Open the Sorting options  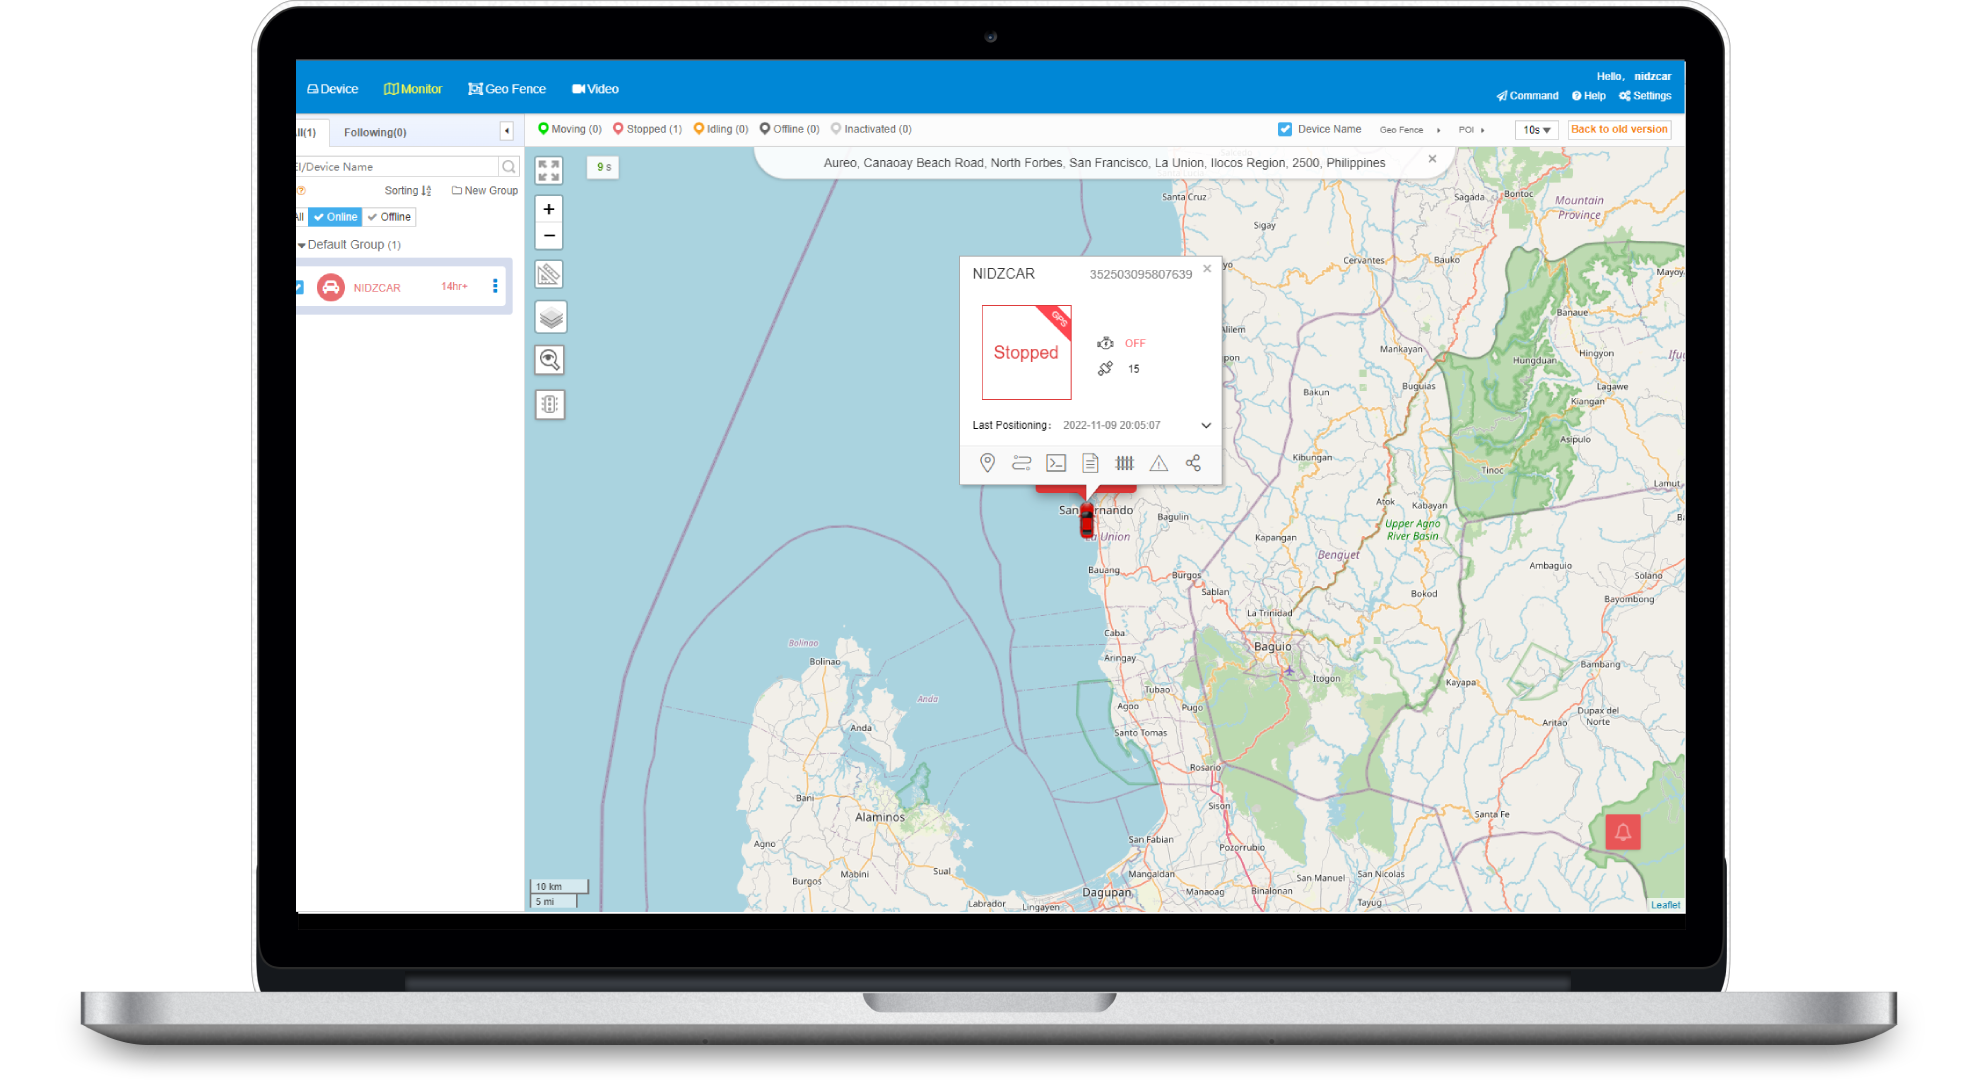pos(408,190)
